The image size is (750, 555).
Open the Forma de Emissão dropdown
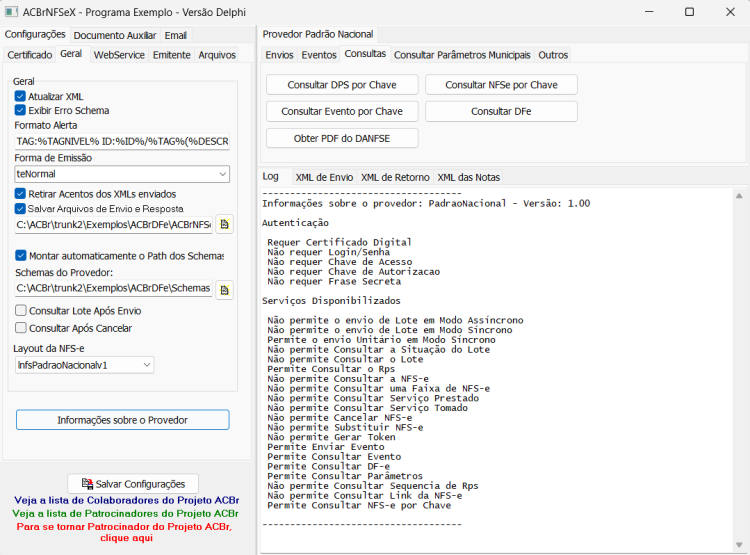222,174
